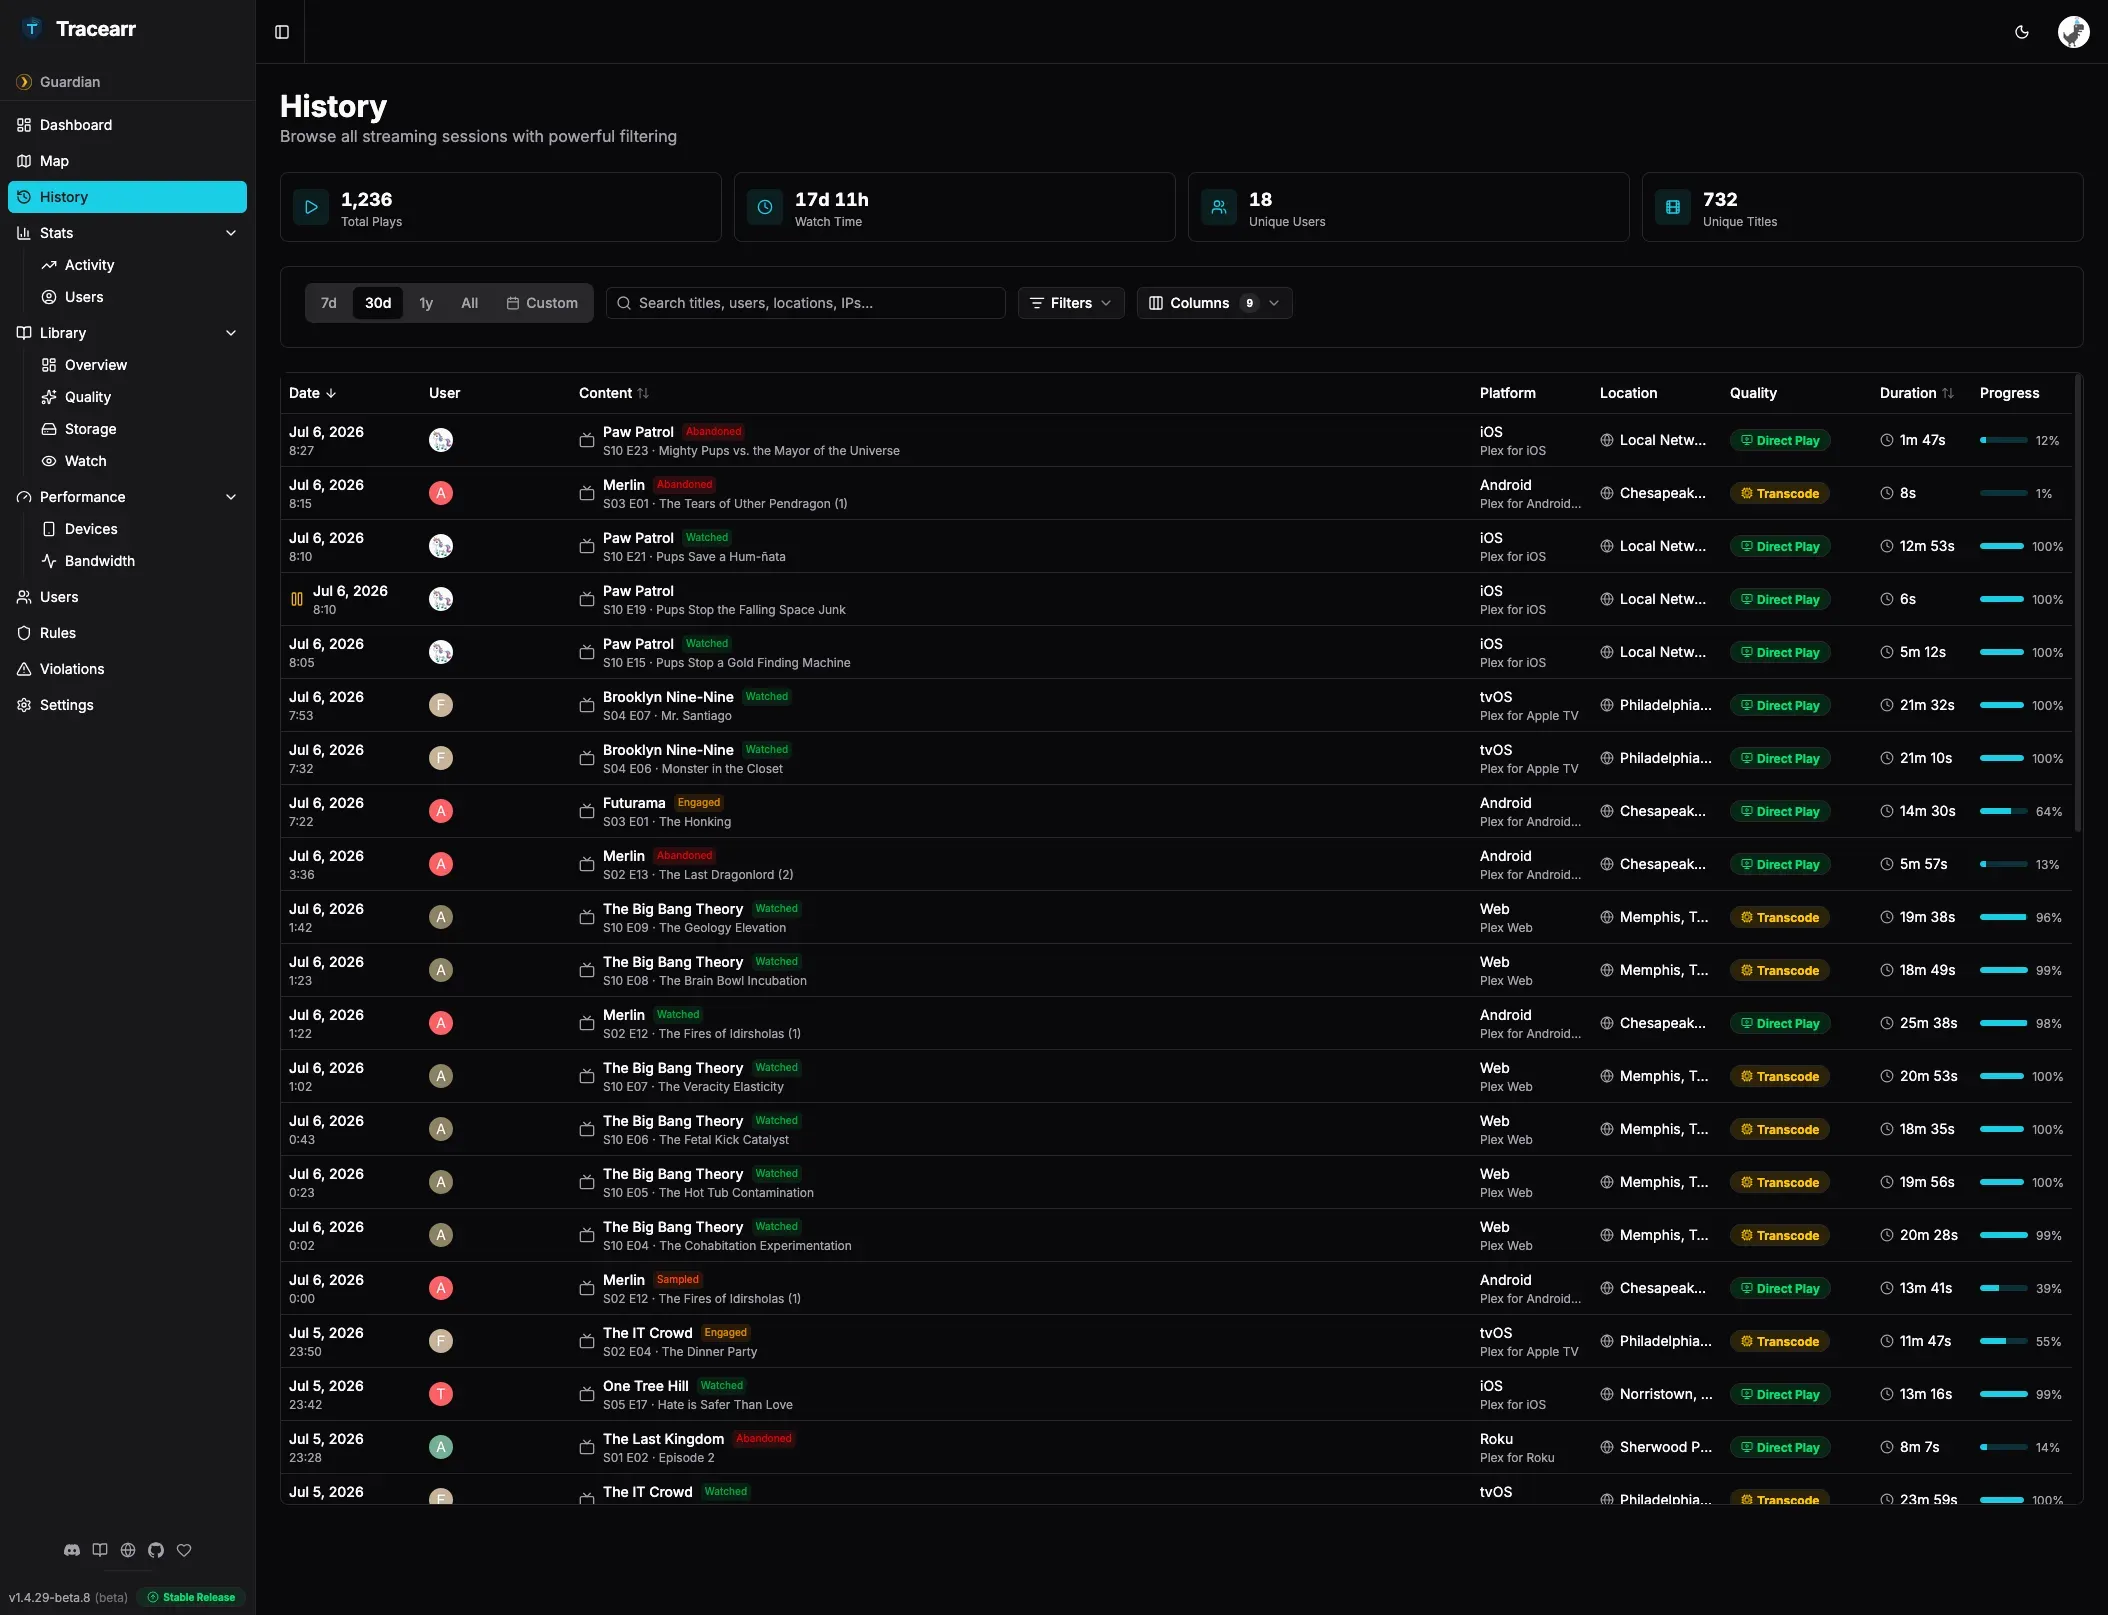The width and height of the screenshot is (2108, 1615).
Task: Open the Map page
Action: pos(127,161)
